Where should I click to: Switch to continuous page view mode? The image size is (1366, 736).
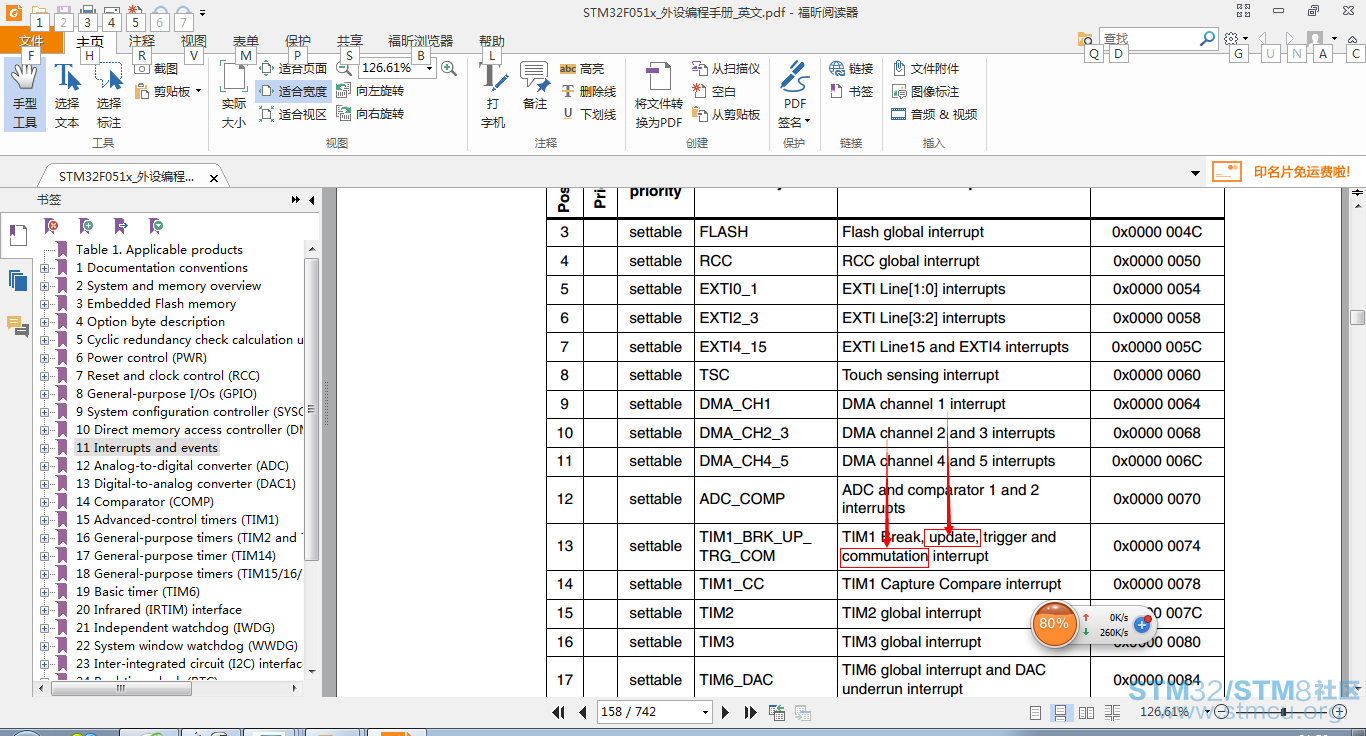click(1060, 713)
